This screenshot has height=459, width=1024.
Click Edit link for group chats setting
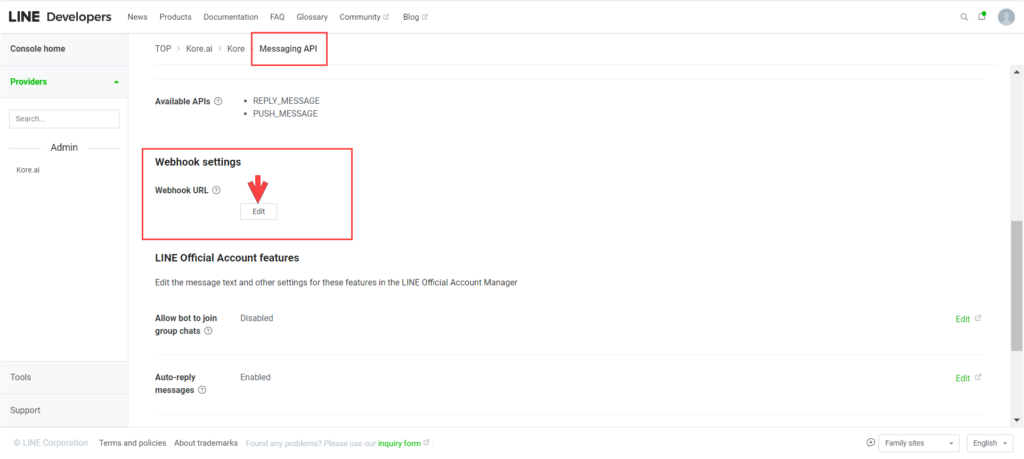coord(962,319)
